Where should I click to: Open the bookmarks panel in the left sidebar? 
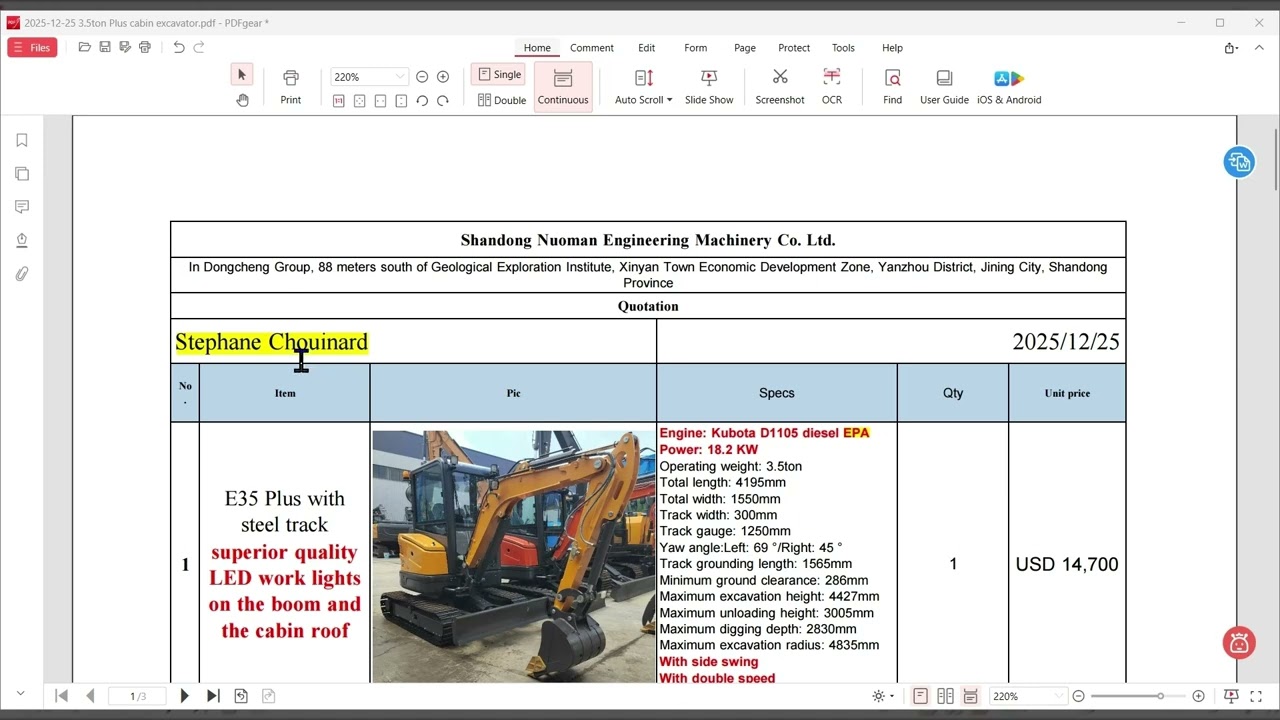(22, 141)
